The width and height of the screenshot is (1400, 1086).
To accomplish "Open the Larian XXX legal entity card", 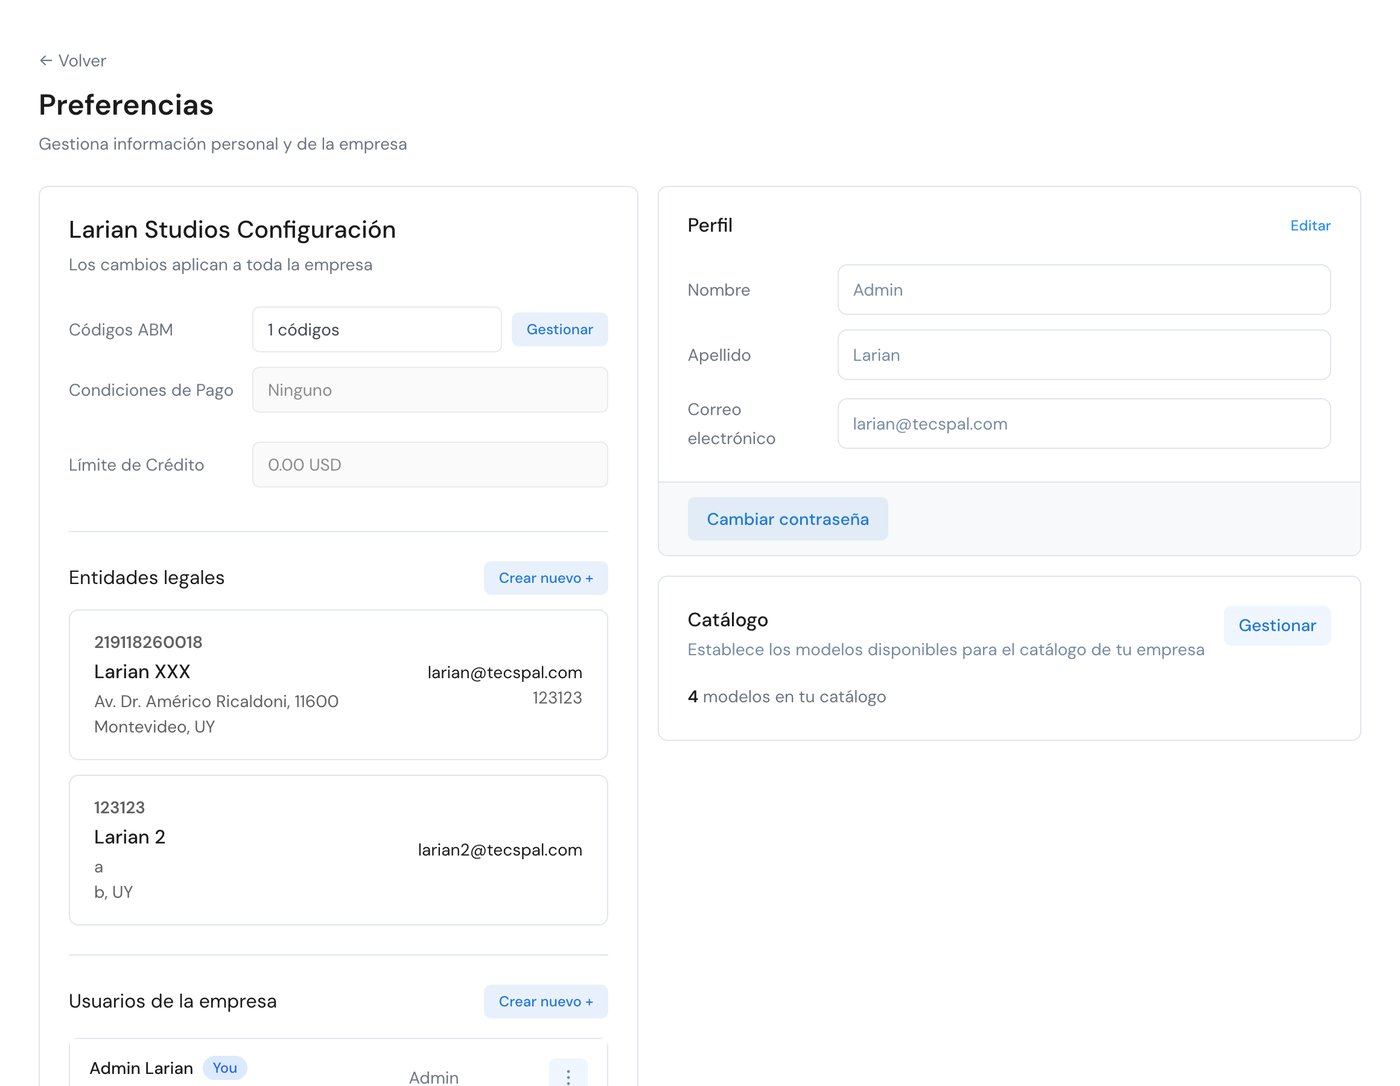I will [x=338, y=685].
